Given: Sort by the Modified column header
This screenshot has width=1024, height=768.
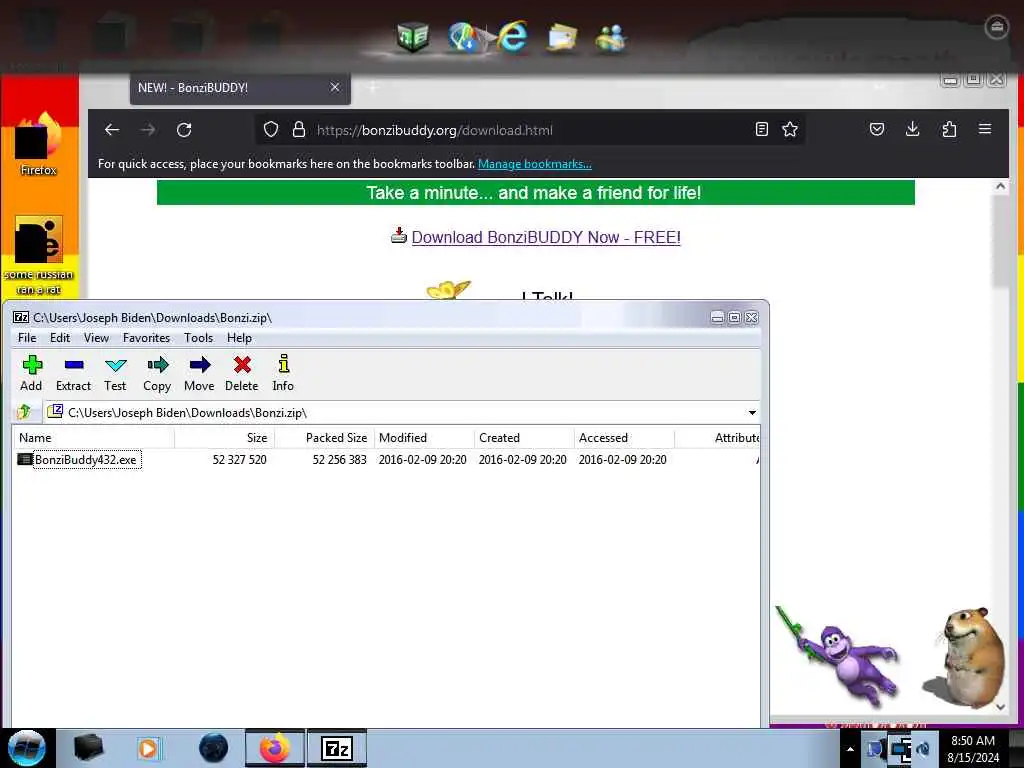Looking at the screenshot, I should [424, 438].
